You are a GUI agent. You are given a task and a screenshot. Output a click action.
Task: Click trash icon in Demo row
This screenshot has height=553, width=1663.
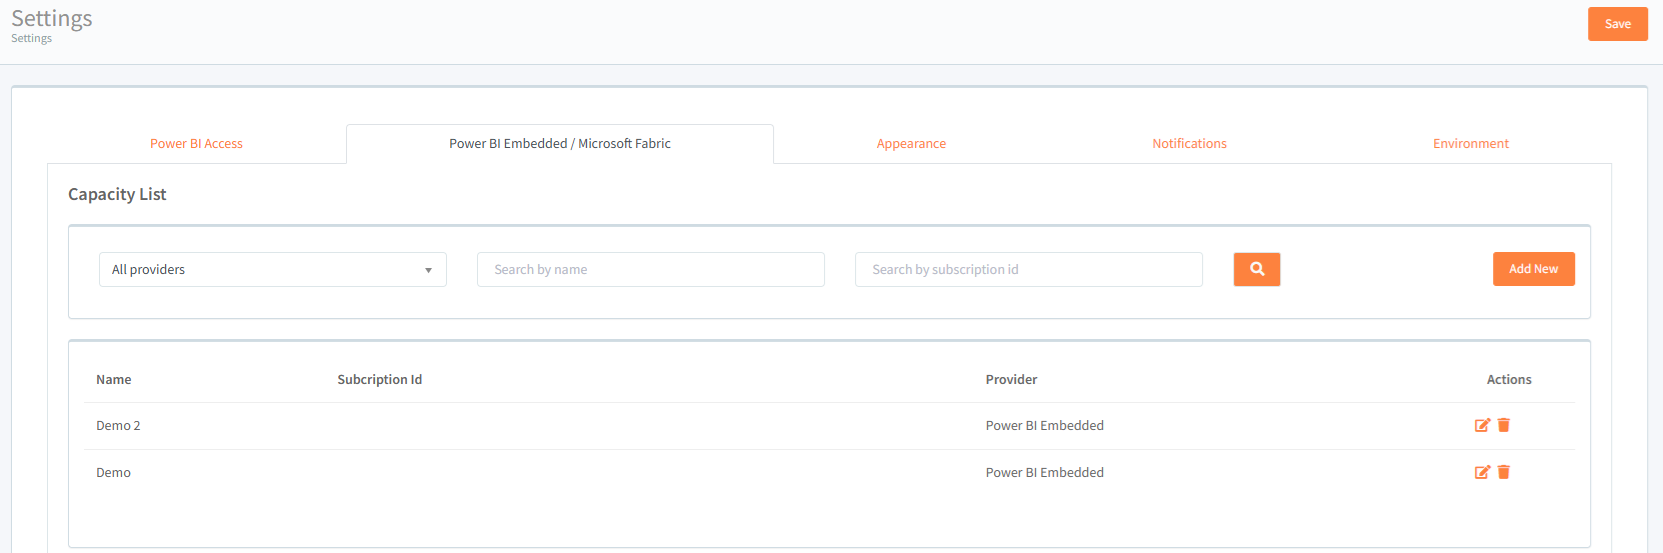[x=1503, y=472]
